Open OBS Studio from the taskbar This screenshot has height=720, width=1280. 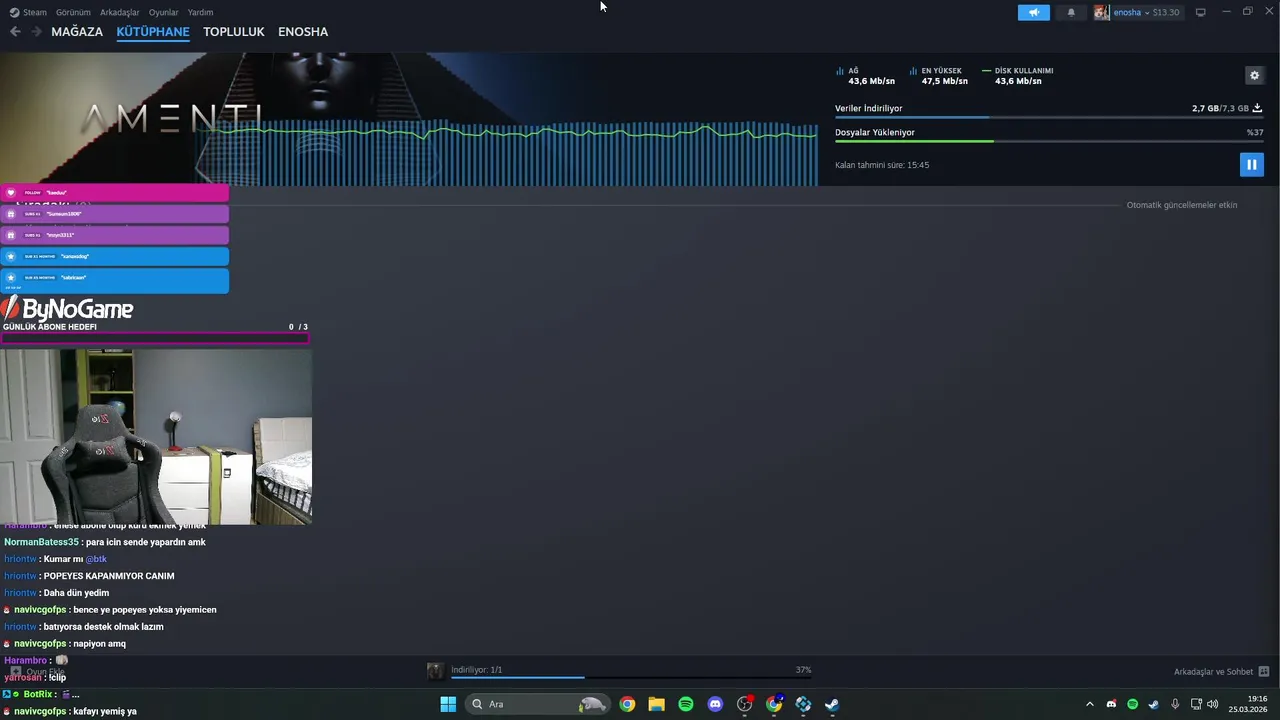744,704
